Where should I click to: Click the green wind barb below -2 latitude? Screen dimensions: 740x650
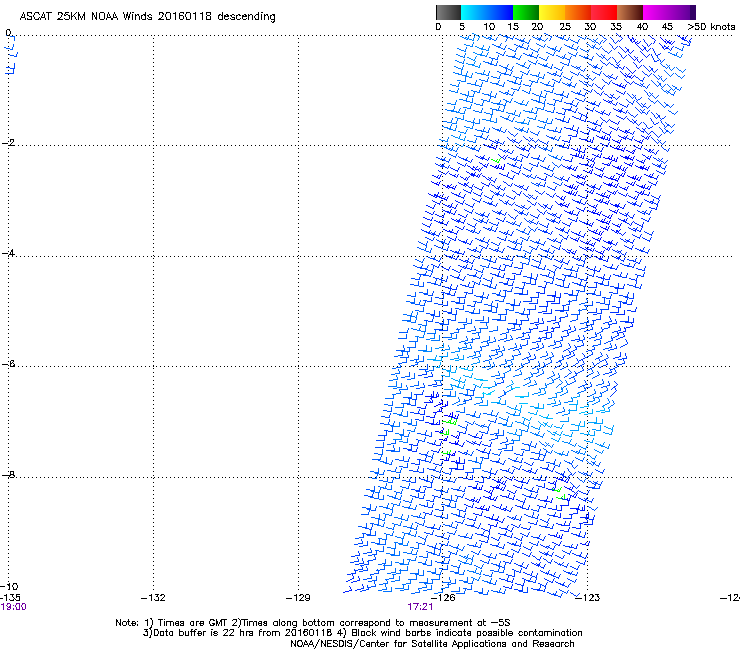495,161
